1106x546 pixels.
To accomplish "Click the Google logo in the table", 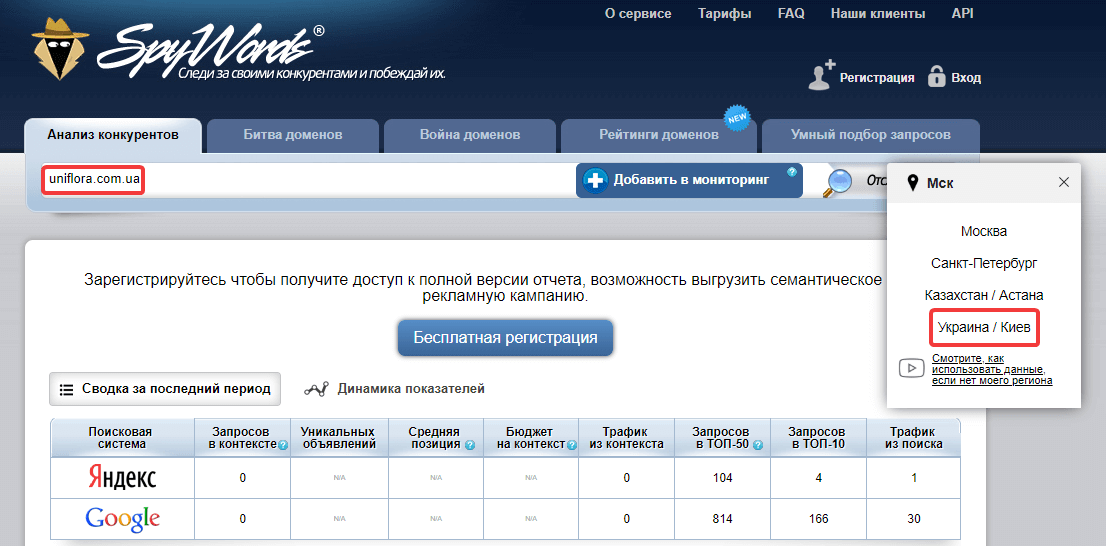I will [x=123, y=520].
